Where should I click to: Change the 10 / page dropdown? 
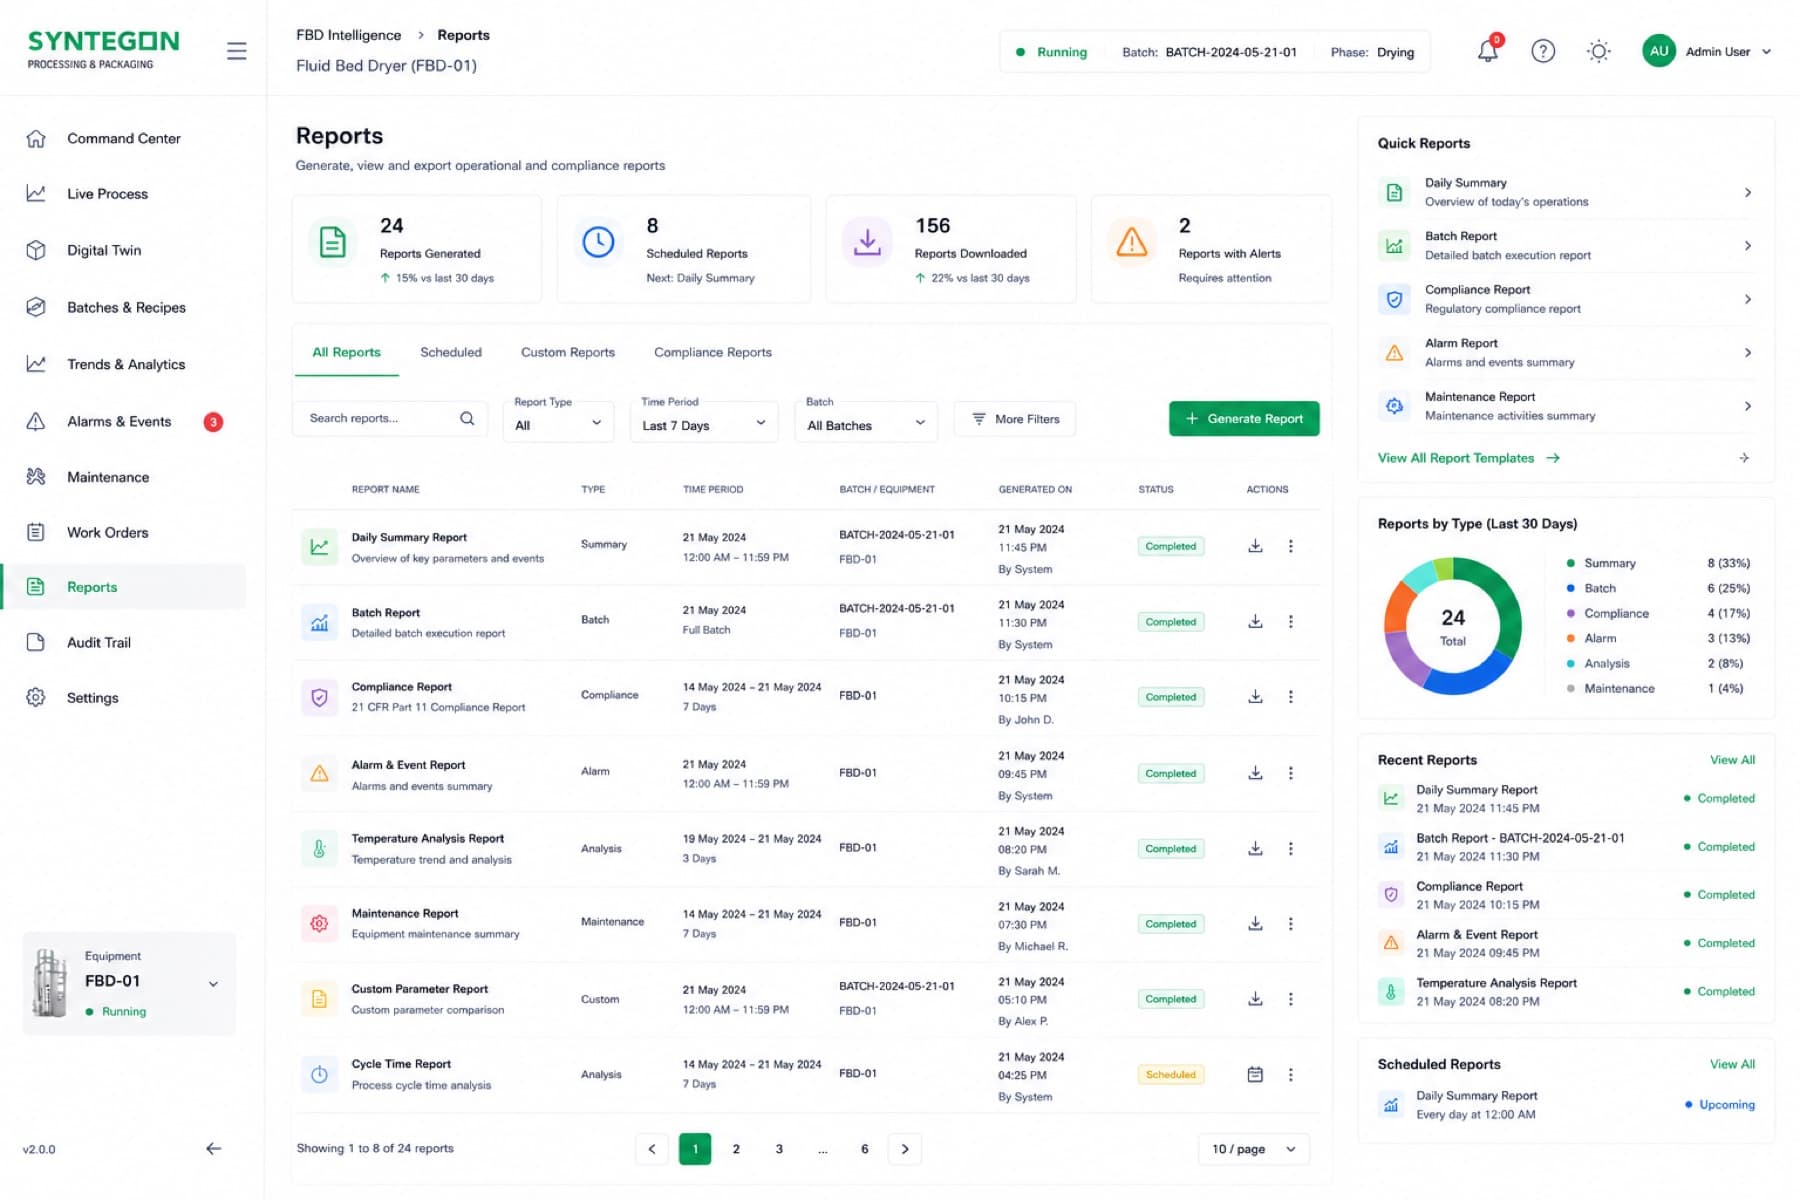pyautogui.click(x=1254, y=1149)
